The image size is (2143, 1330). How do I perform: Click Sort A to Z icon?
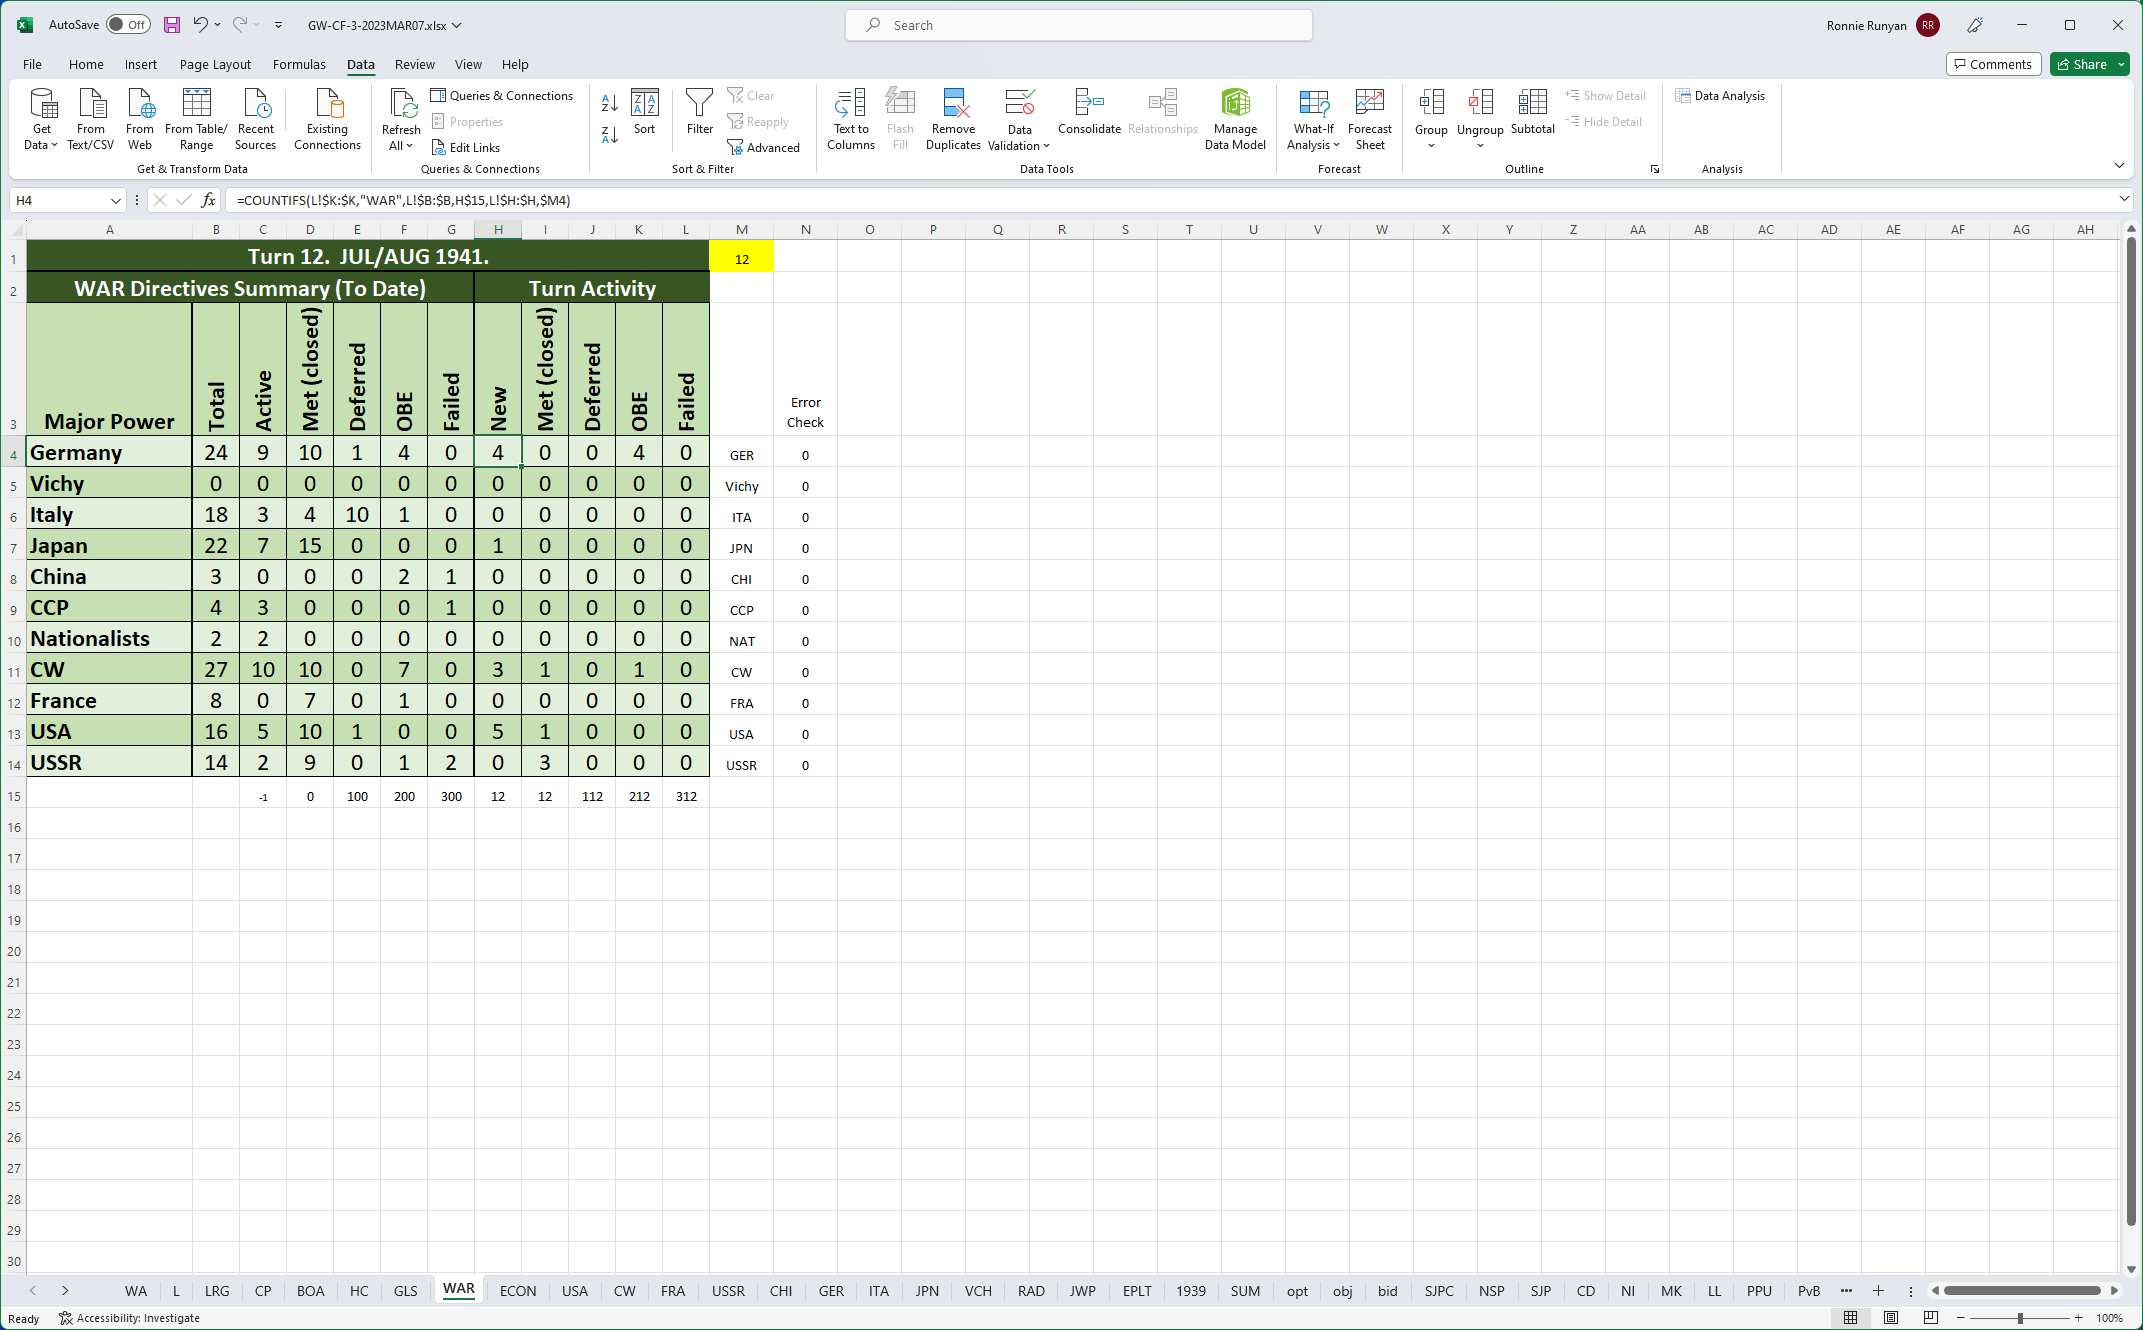pyautogui.click(x=609, y=102)
